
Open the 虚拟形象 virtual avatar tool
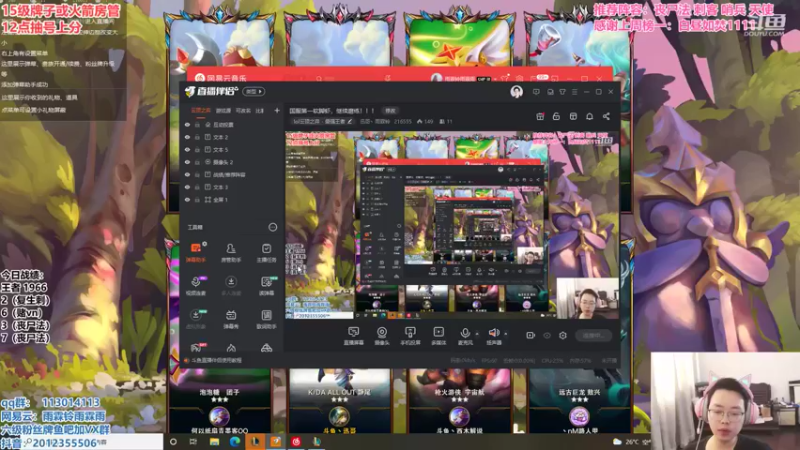click(195, 319)
